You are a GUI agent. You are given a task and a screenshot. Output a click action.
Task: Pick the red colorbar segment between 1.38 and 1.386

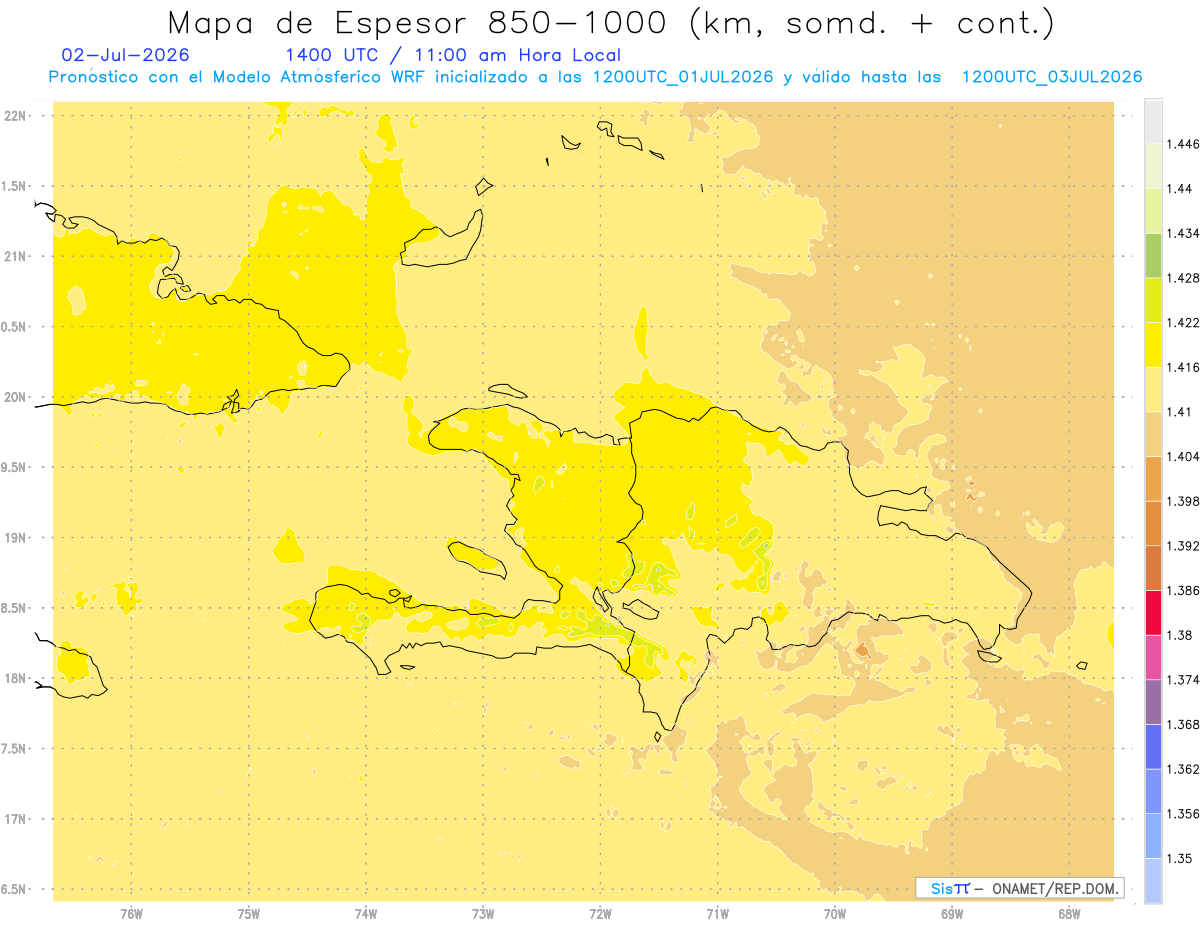point(1153,613)
